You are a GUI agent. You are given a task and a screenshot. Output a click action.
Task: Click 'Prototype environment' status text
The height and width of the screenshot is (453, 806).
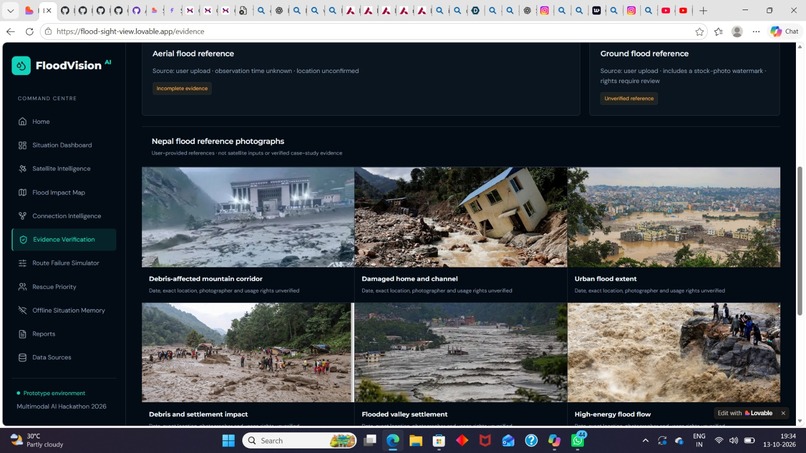54,393
